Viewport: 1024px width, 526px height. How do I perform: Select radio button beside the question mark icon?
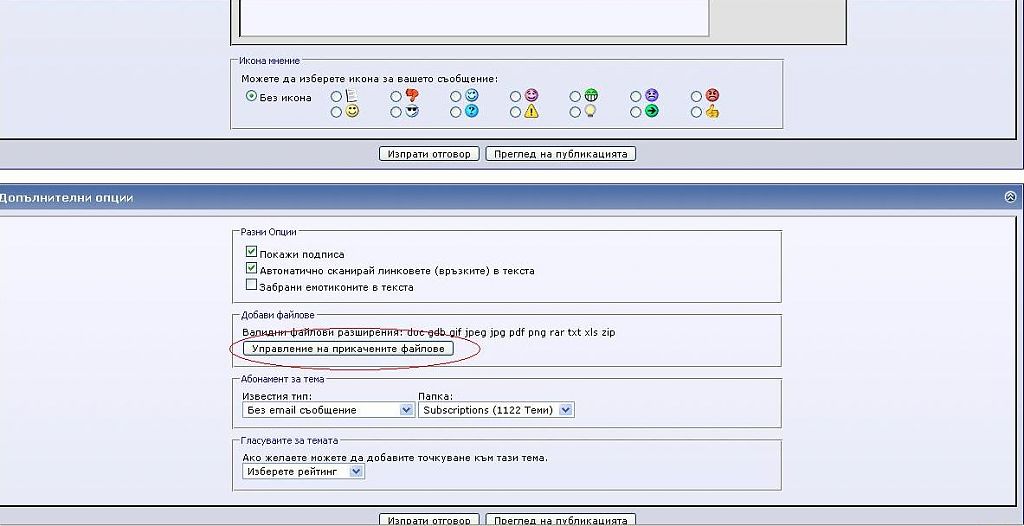(456, 112)
